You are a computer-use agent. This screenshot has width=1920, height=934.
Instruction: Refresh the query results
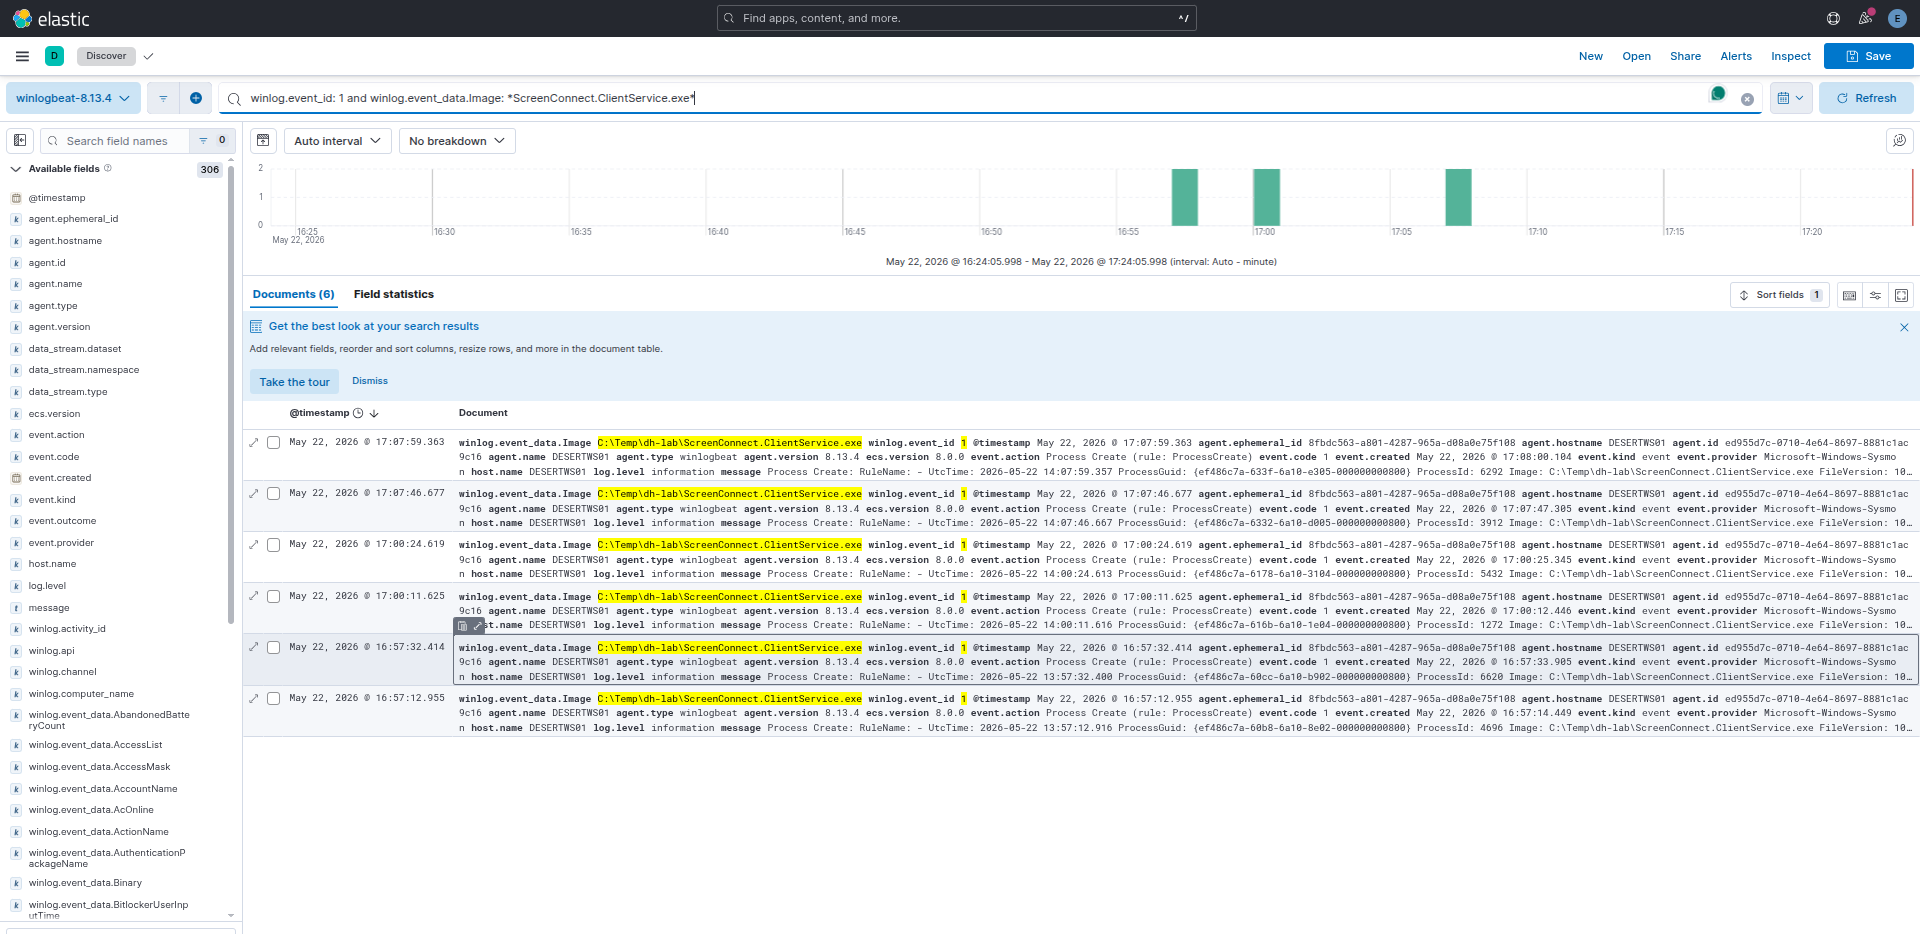pyautogui.click(x=1866, y=98)
